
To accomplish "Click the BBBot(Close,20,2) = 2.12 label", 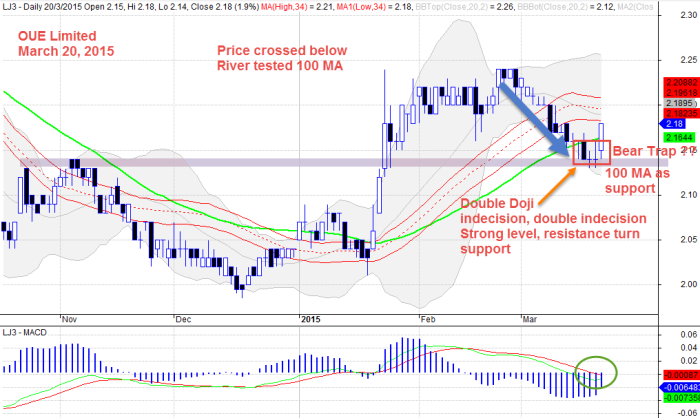I will click(566, 7).
